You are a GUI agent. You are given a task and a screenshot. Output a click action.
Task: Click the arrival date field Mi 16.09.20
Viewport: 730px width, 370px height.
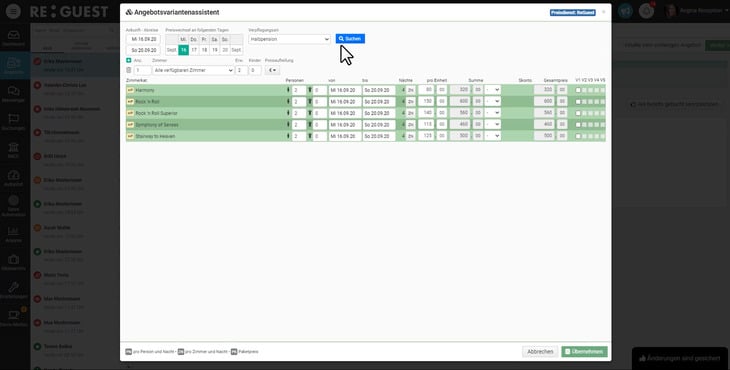[143, 40]
